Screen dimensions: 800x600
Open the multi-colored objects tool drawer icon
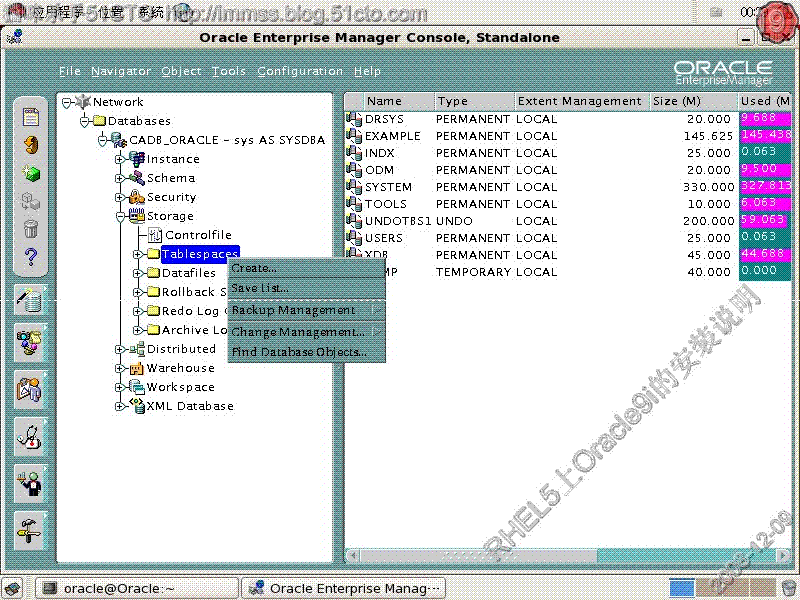(30, 342)
